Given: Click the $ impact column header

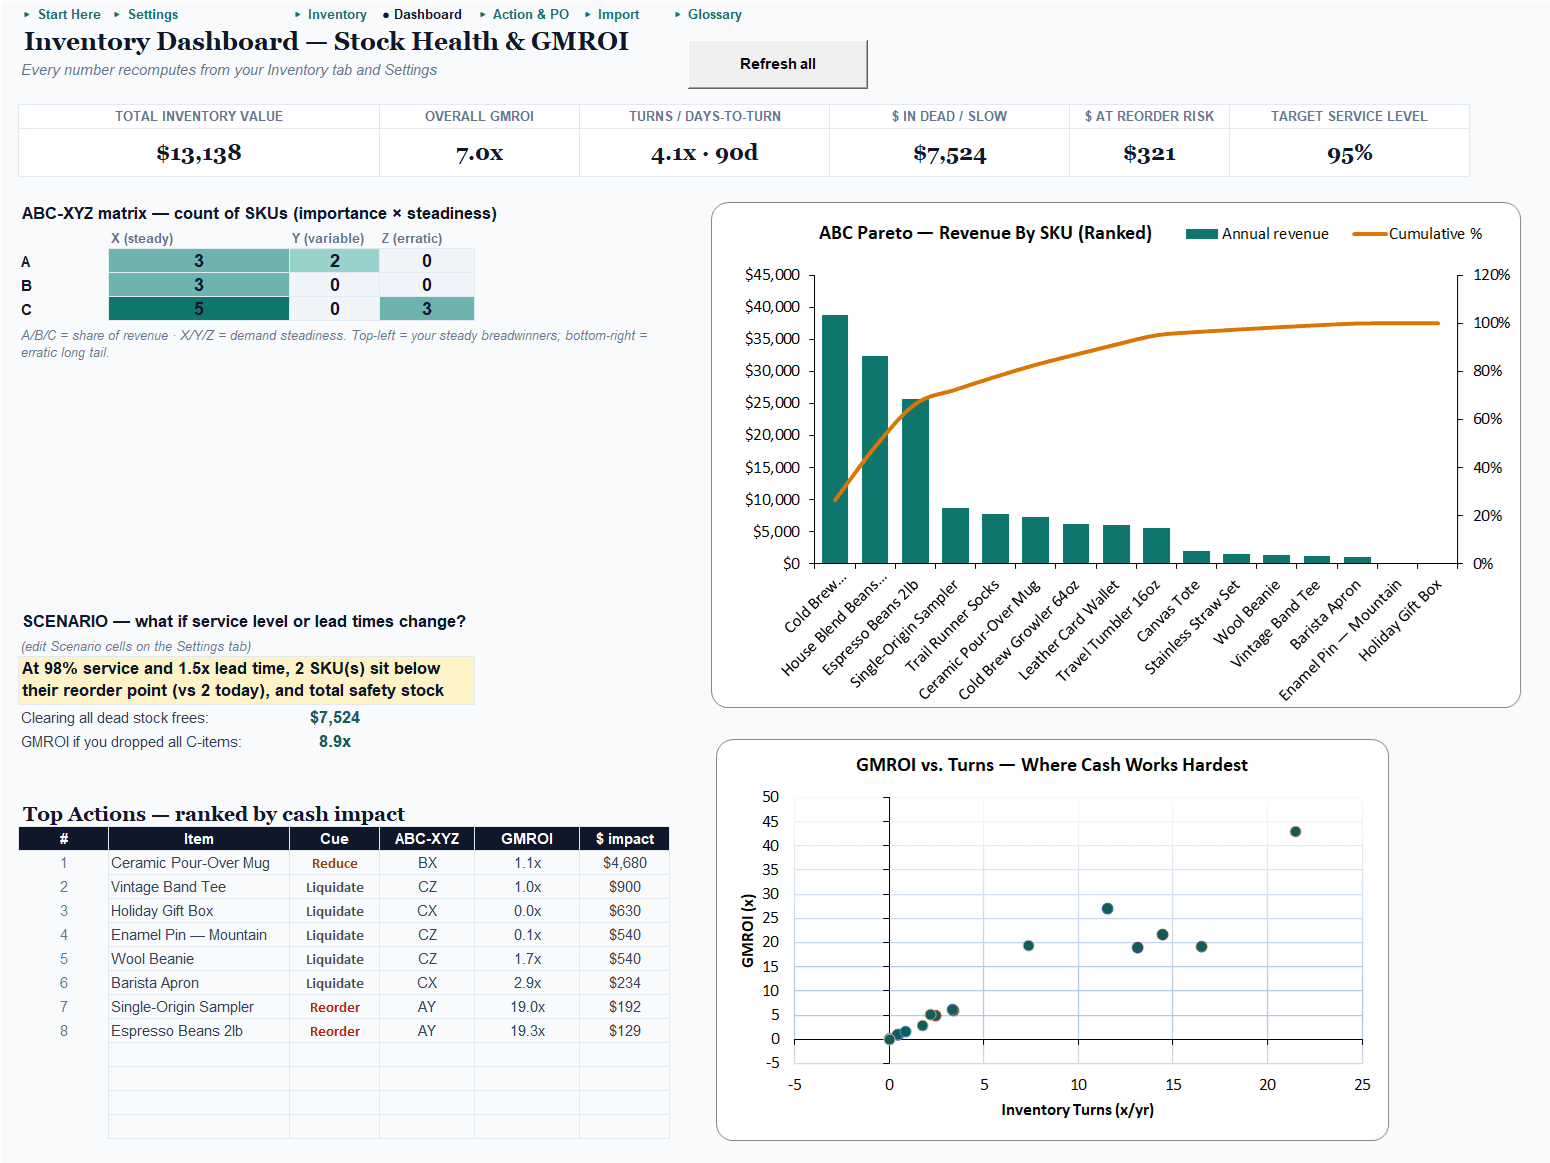Looking at the screenshot, I should coord(625,839).
